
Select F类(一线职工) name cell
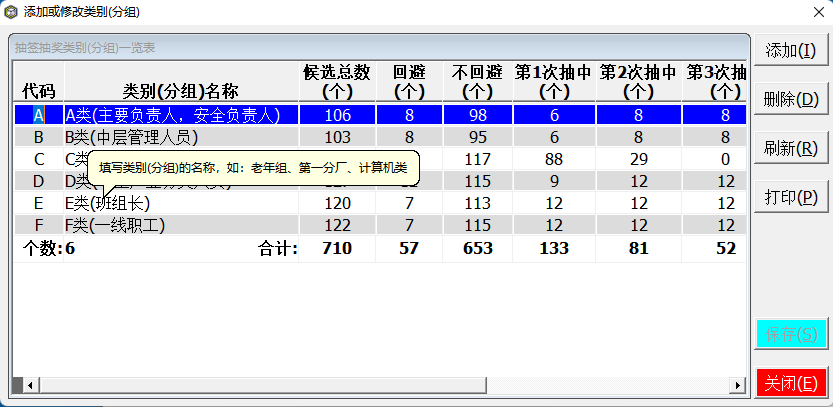coord(181,226)
